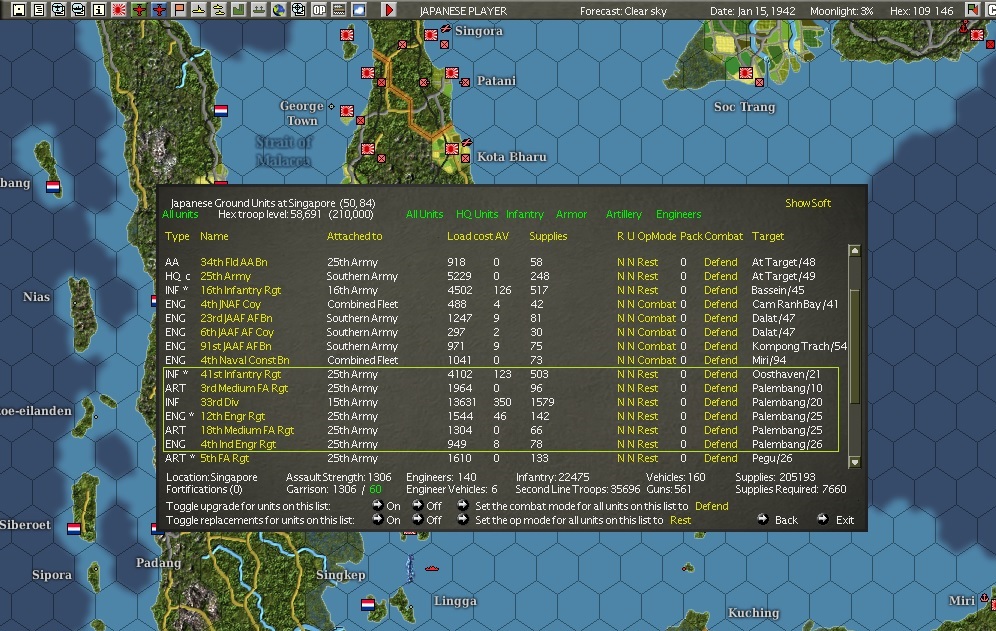Click the red anchor icon at Miri
Image resolution: width=996 pixels, height=631 pixels.
point(984,598)
